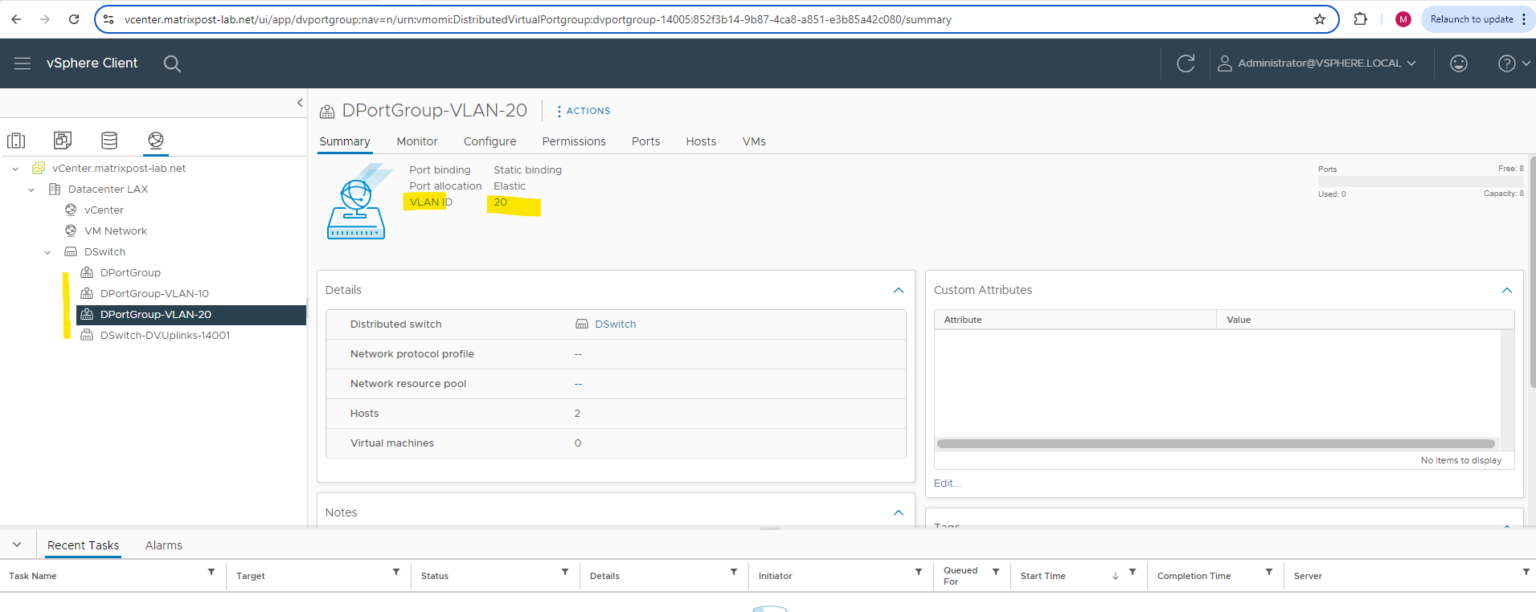Click the Custom Attributes horizontal scrollbar
1536x612 pixels.
pos(1215,443)
